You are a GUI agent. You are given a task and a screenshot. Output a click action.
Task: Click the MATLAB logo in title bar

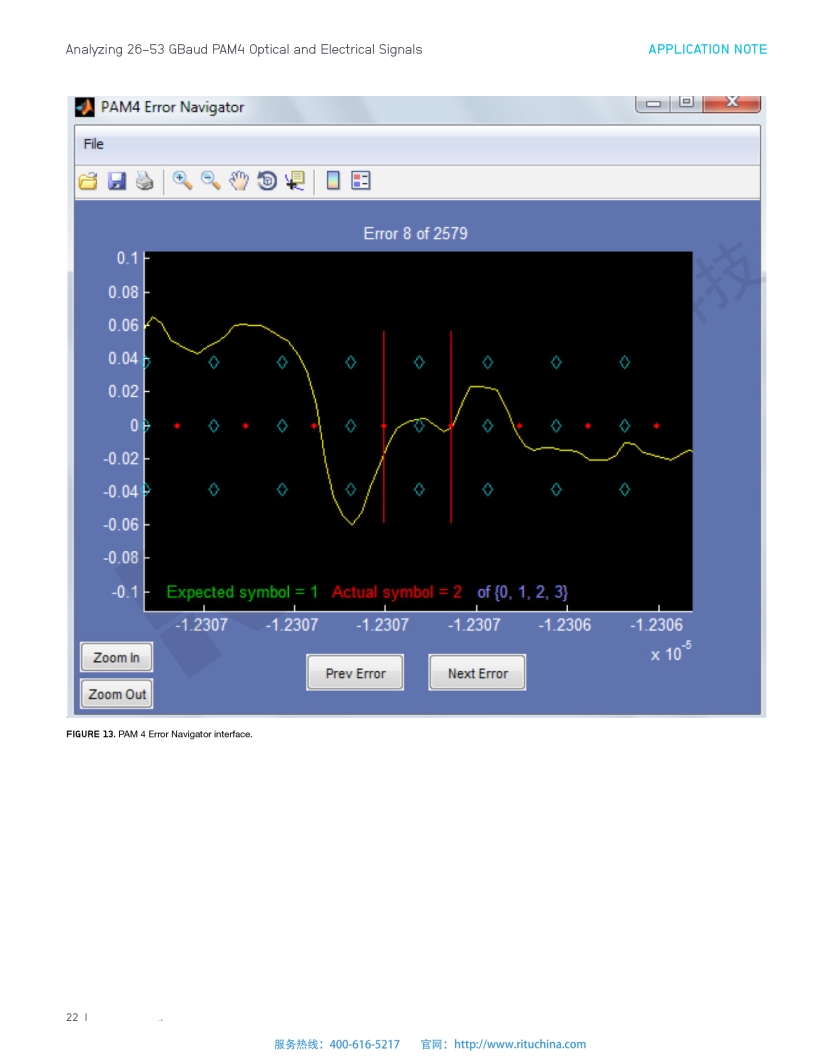(86, 107)
